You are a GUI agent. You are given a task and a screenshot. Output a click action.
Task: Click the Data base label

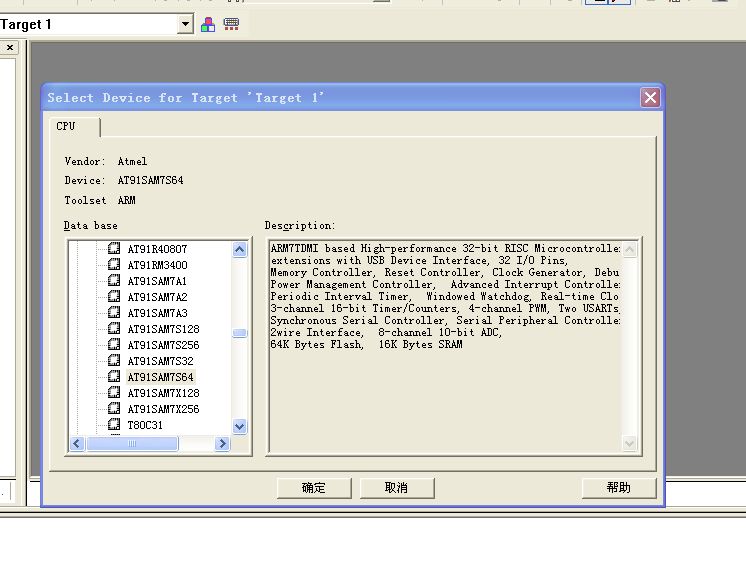pyautogui.click(x=90, y=226)
